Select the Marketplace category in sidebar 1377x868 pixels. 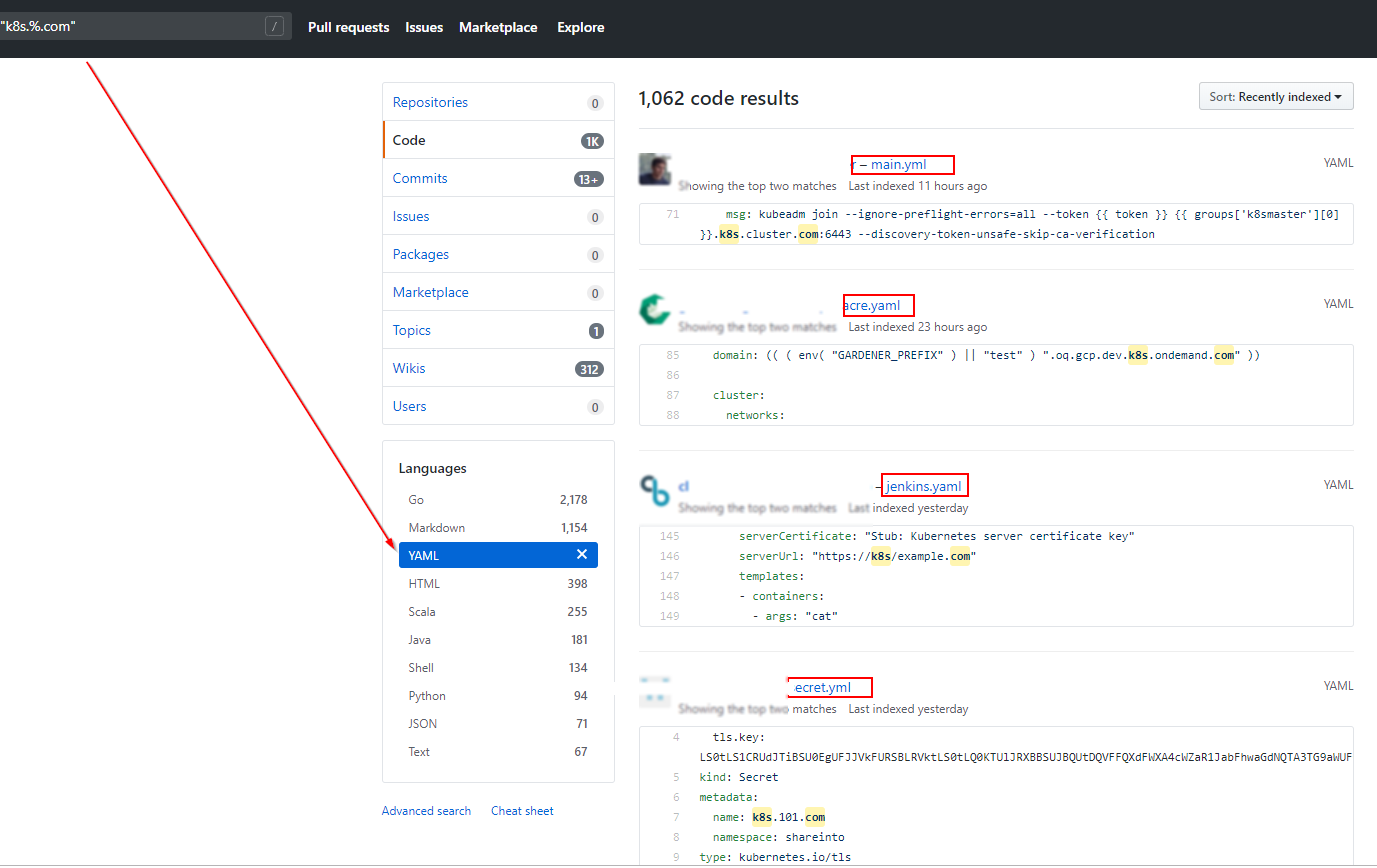(498, 292)
